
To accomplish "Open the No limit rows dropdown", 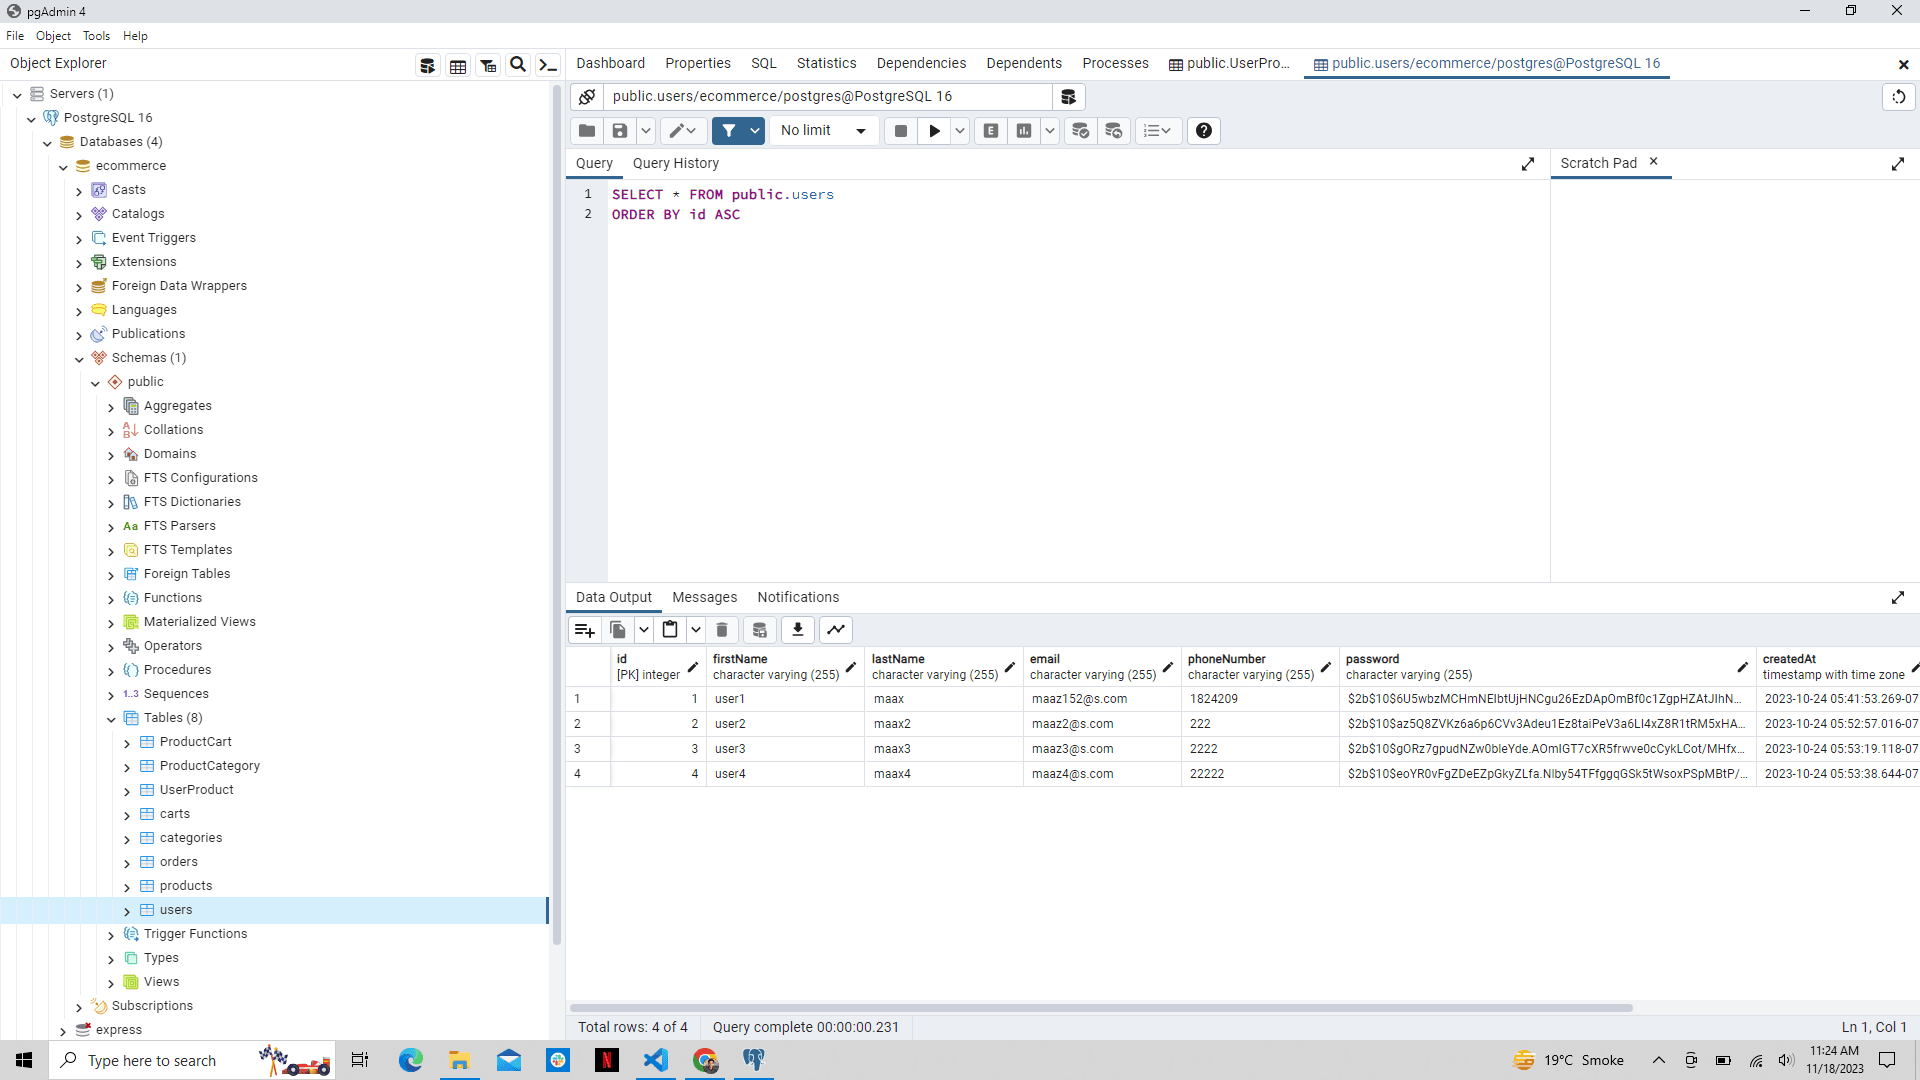I will pyautogui.click(x=823, y=131).
